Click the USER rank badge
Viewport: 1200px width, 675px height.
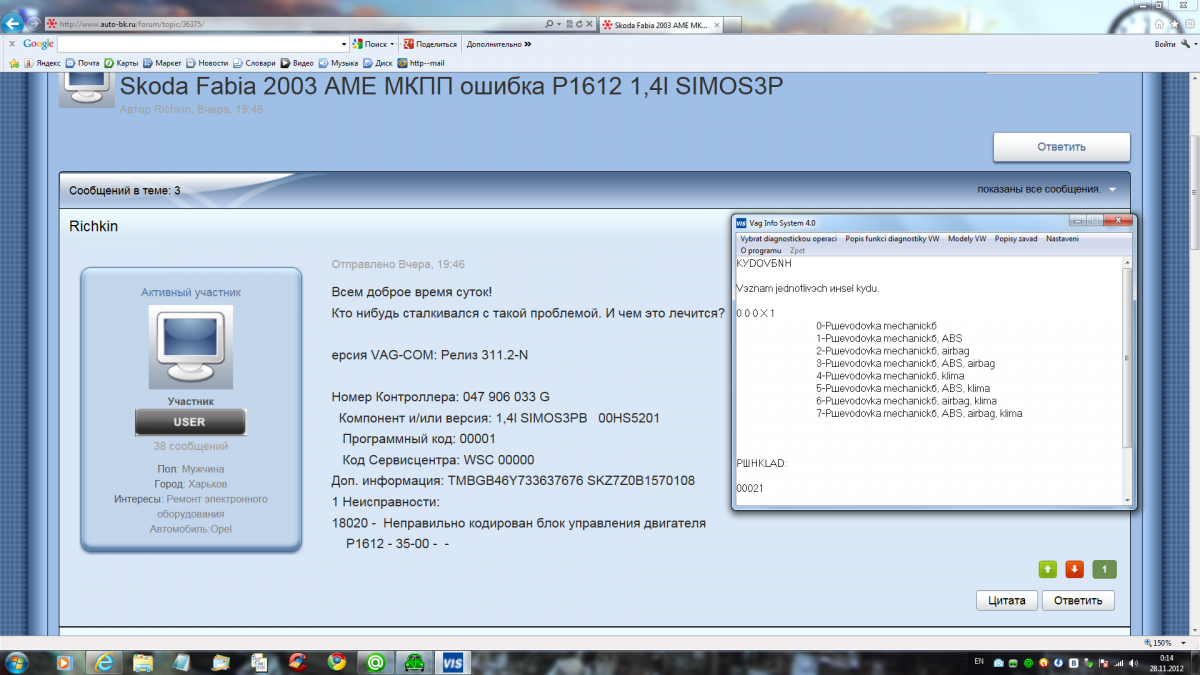pos(190,422)
